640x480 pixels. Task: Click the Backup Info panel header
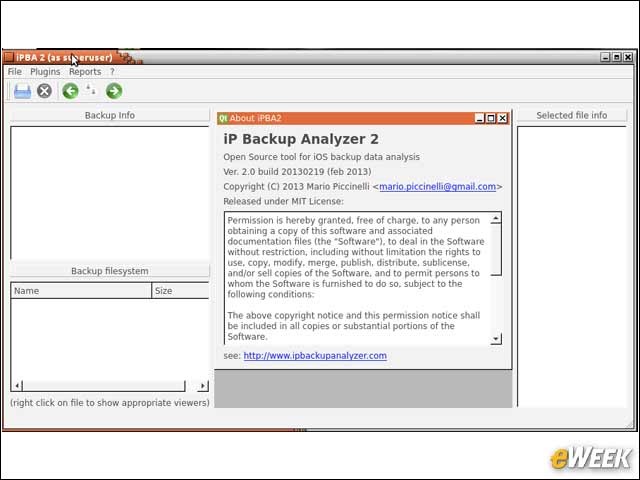[110, 116]
